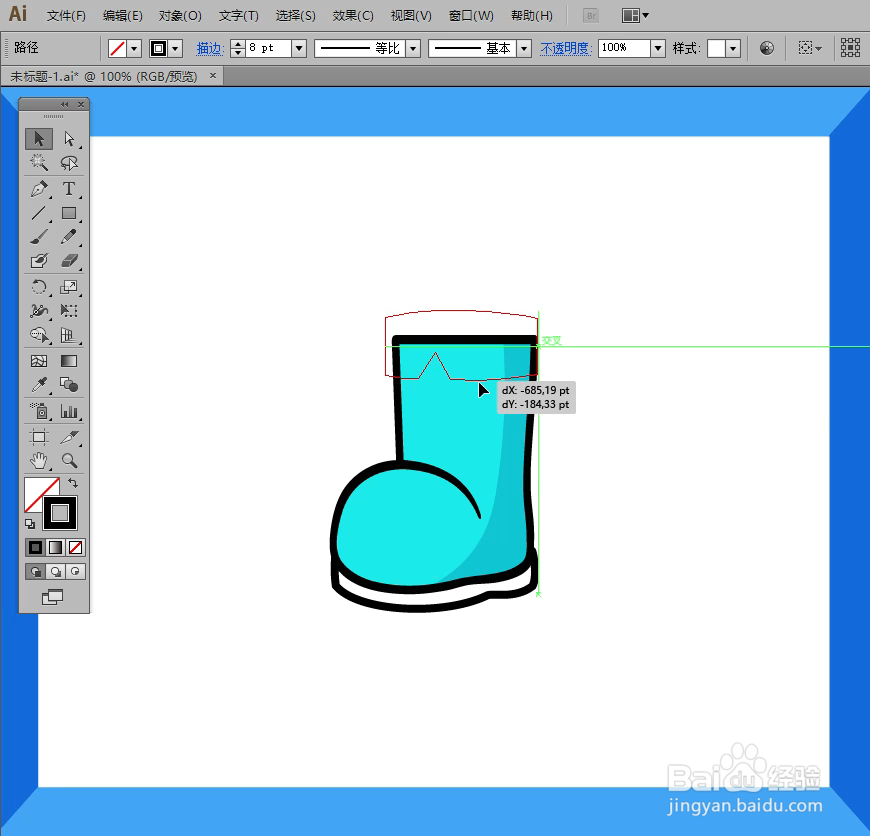Select the Warp tool

[39, 311]
